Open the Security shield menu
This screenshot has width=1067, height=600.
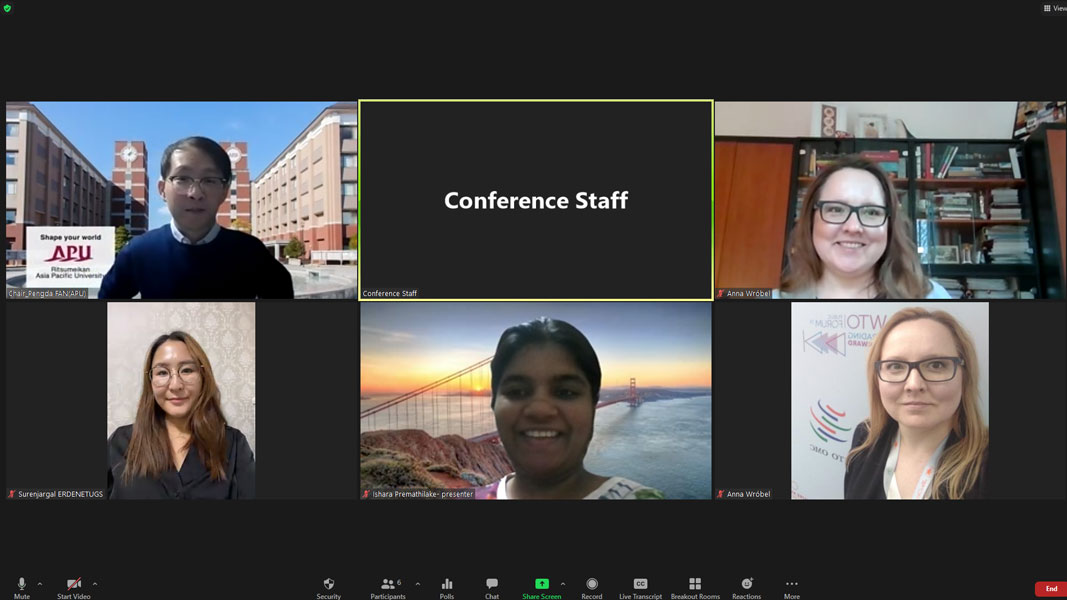[328, 585]
